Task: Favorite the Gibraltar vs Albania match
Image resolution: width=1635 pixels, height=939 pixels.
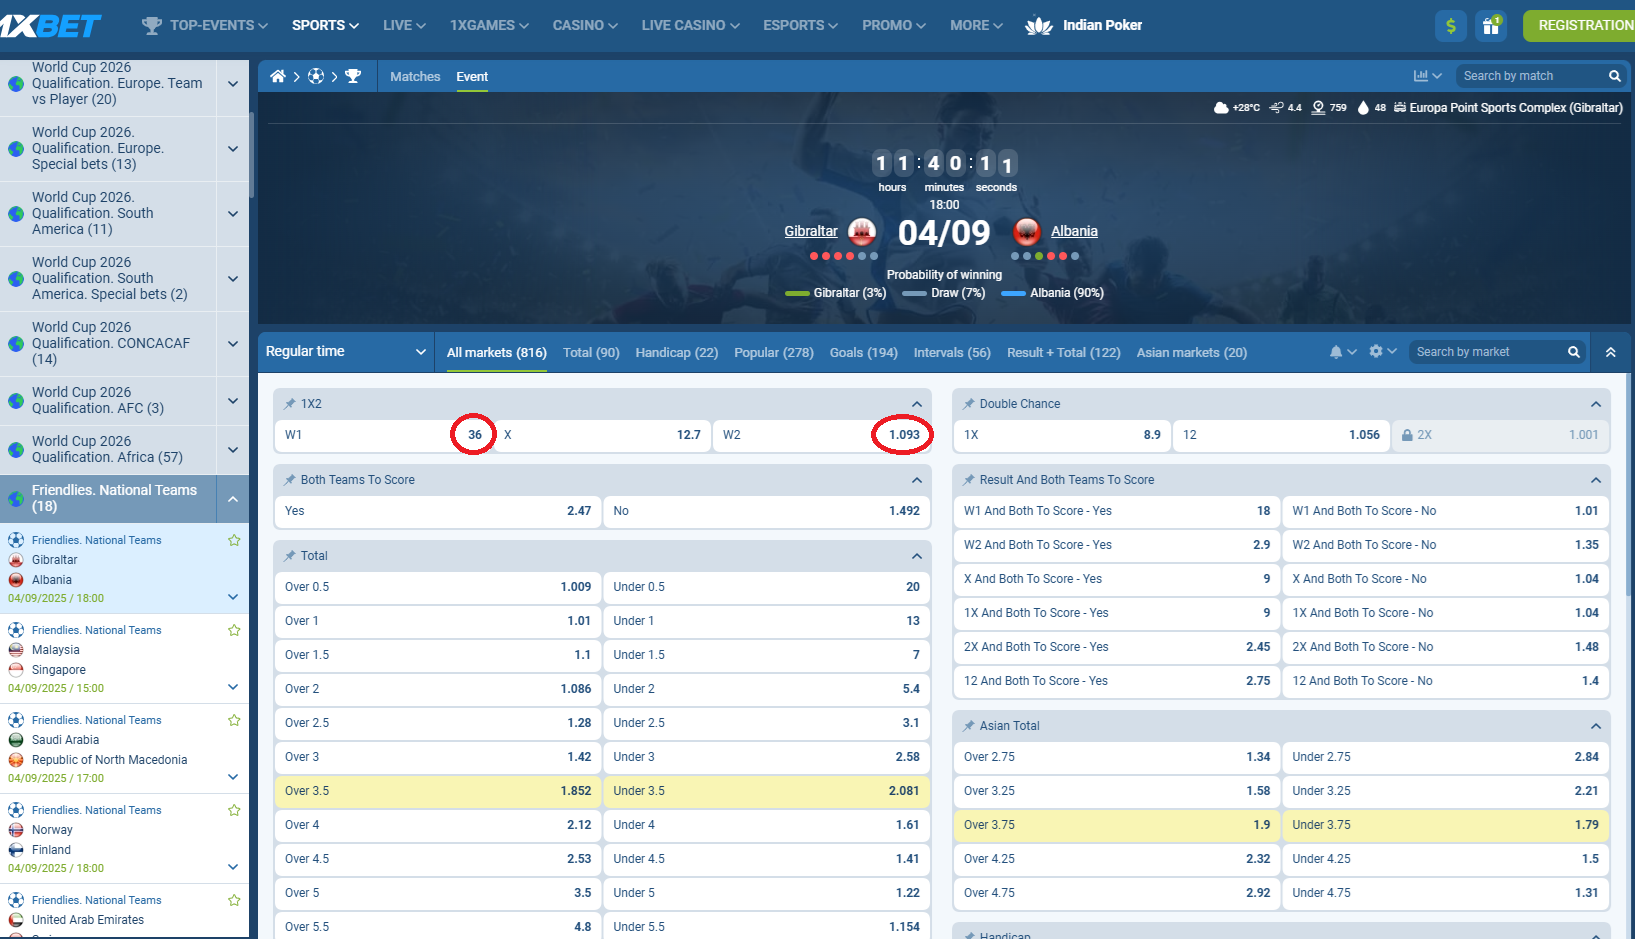Action: (234, 540)
